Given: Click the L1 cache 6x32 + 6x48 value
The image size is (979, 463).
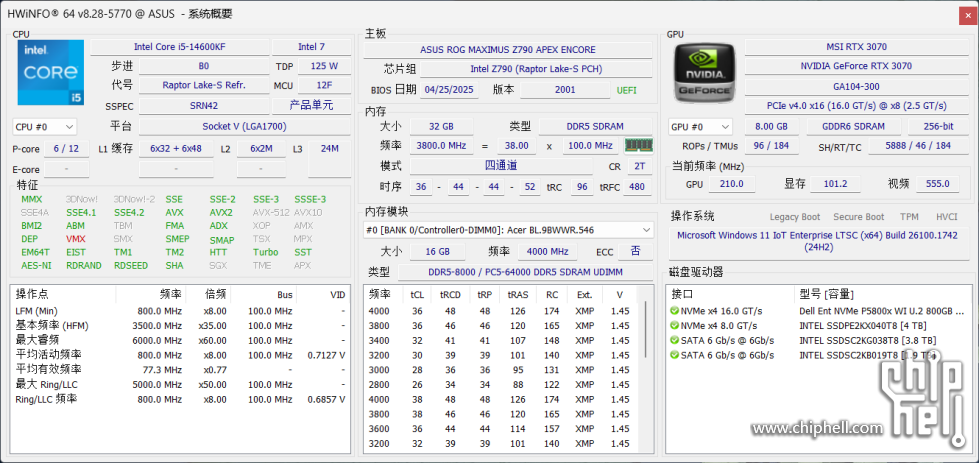Looking at the screenshot, I should pyautogui.click(x=176, y=149).
